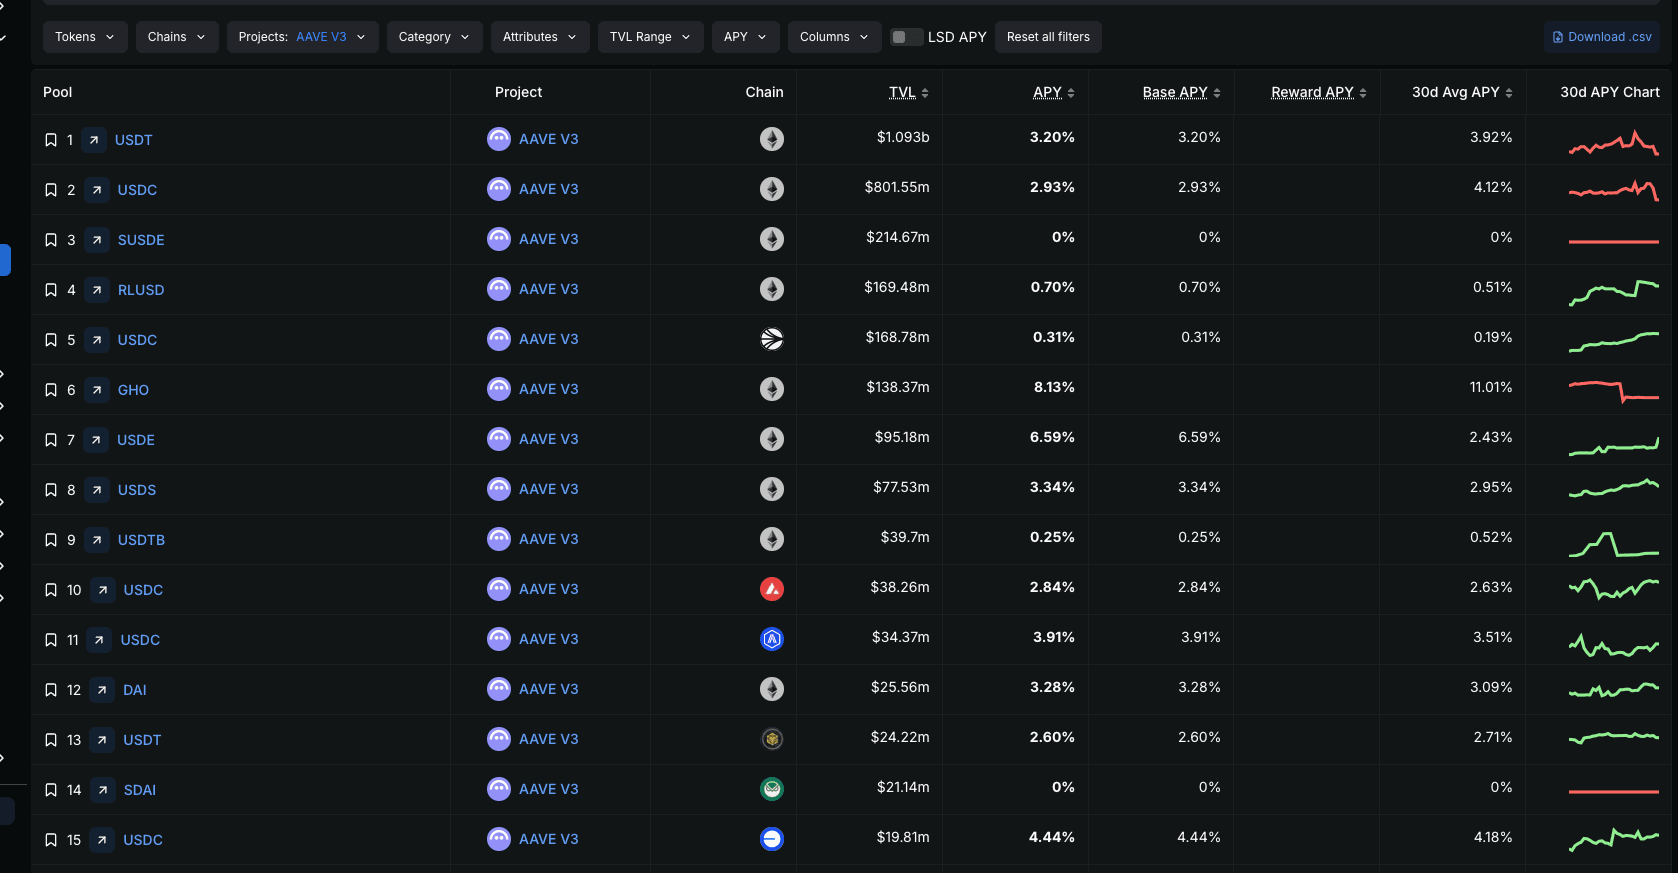The width and height of the screenshot is (1678, 873).
Task: Reset all filters
Action: 1048,37
